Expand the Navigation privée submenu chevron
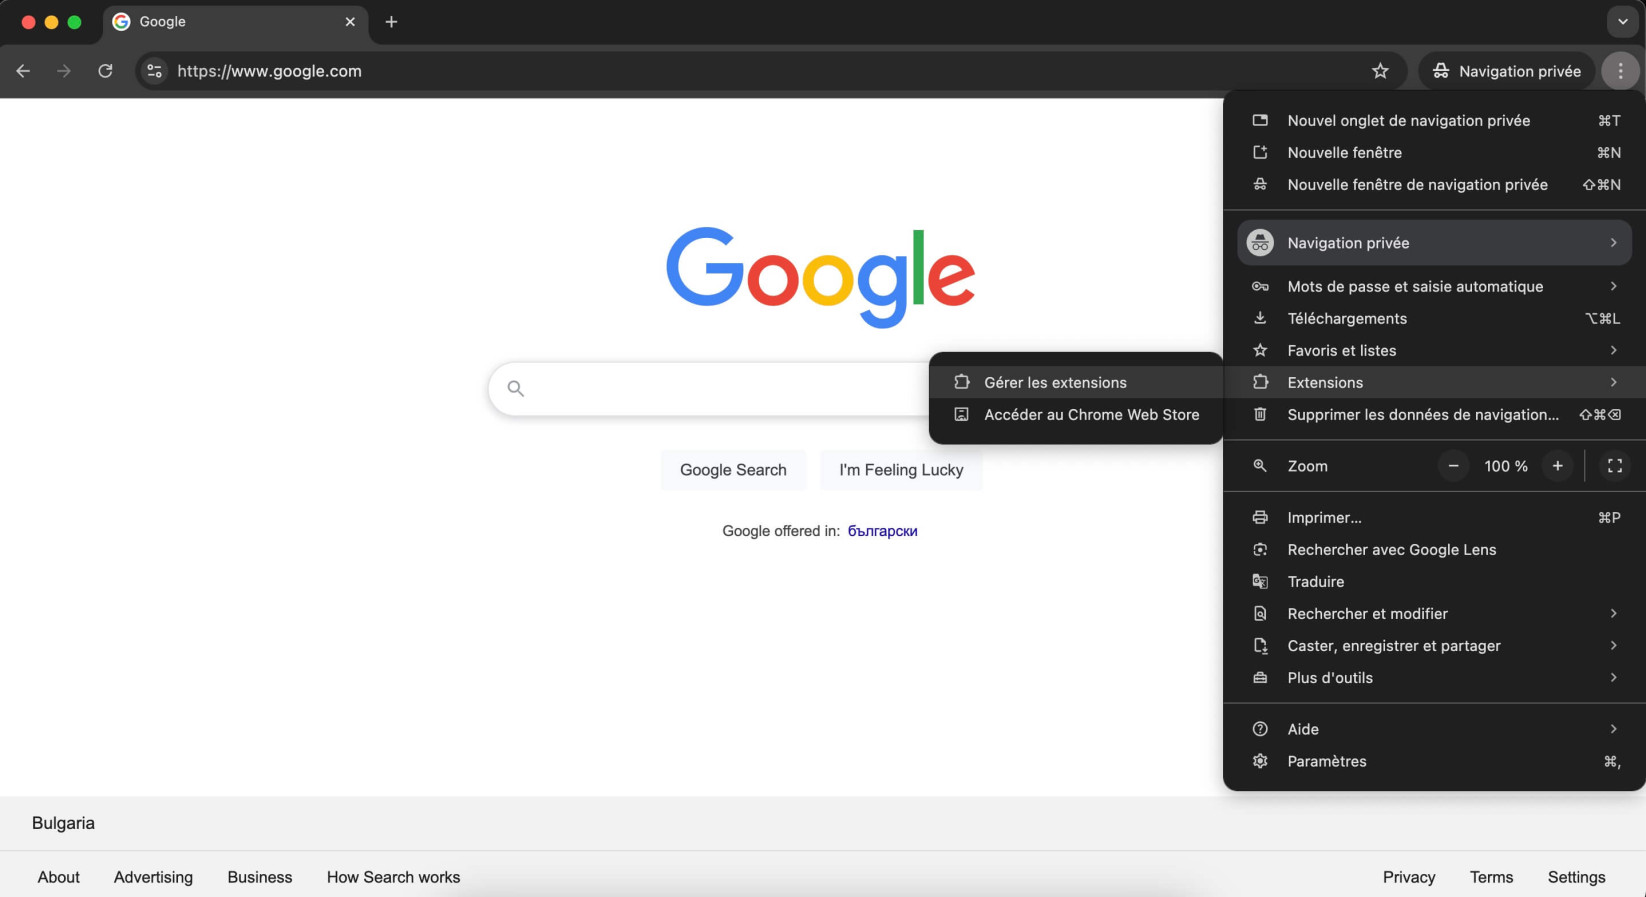Viewport: 1646px width, 897px height. [1613, 243]
